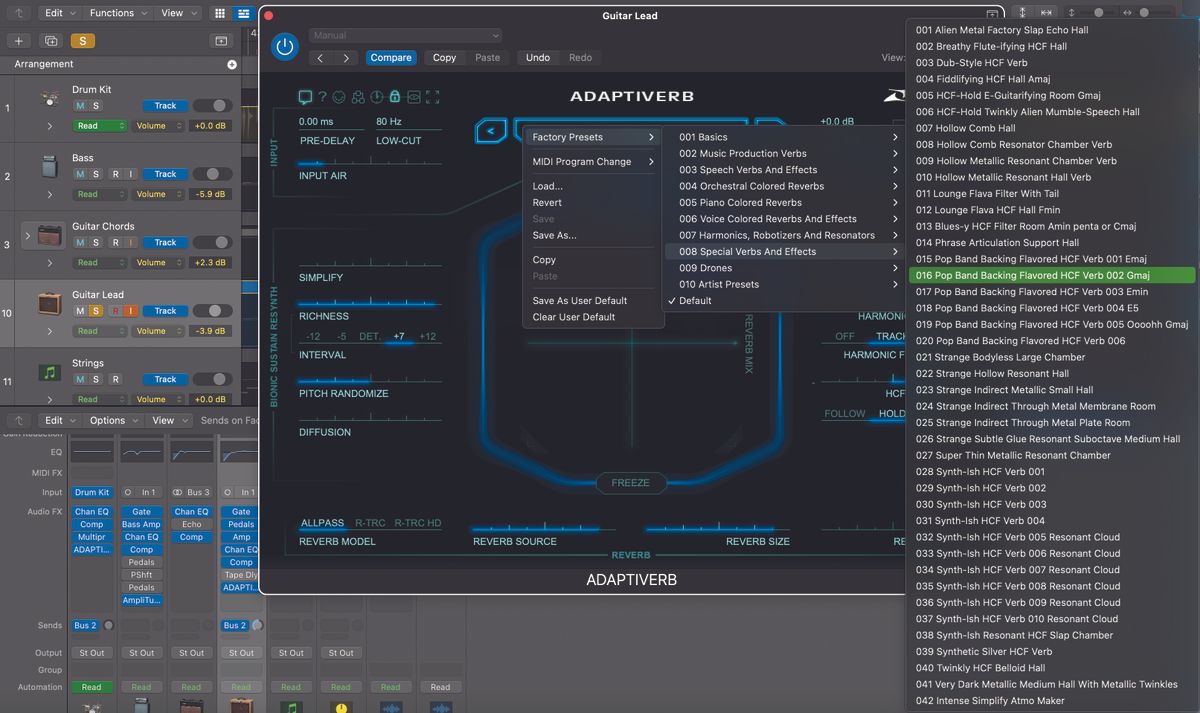The width and height of the screenshot is (1200, 713).
Task: Click the ADAPTI plugin slot in mixer
Action: click(x=91, y=549)
